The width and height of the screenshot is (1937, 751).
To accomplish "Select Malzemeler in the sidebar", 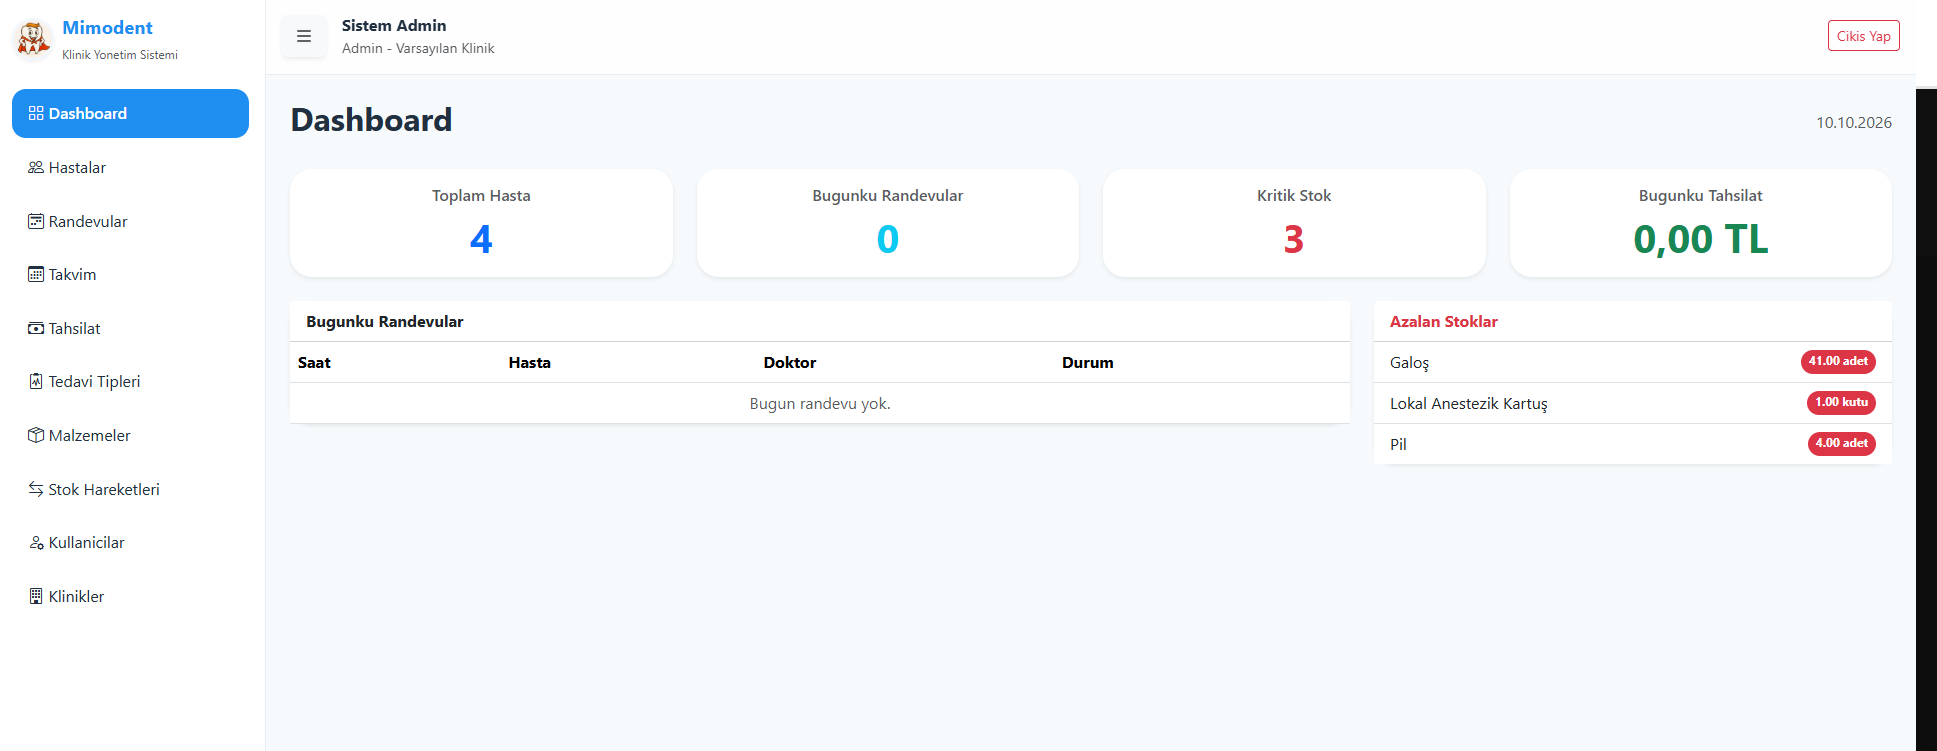I will pyautogui.click(x=130, y=435).
